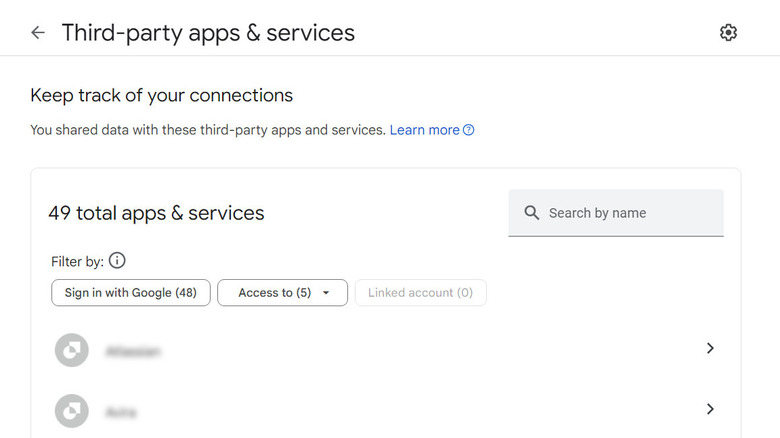
Task: Click the Filter by info icon
Action: coord(117,261)
